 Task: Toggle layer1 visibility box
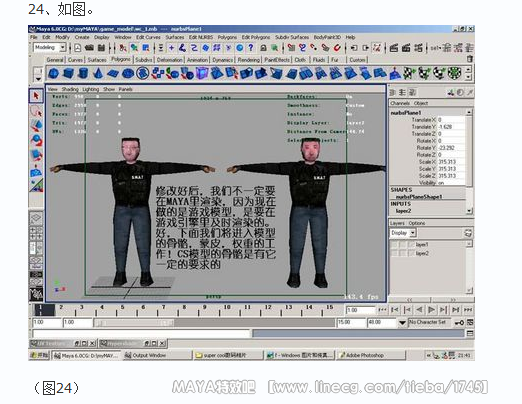(394, 245)
